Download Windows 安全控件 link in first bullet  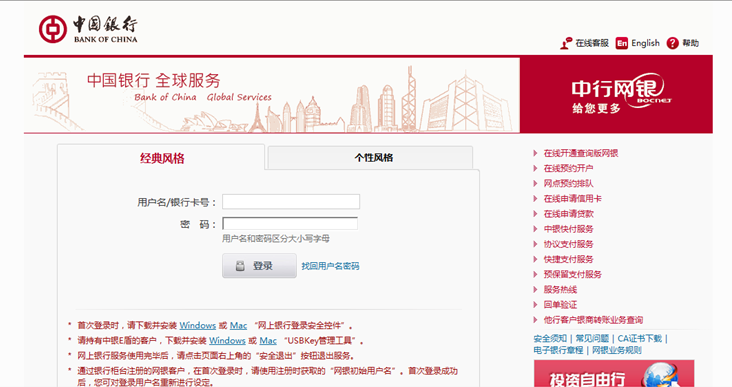coord(197,325)
